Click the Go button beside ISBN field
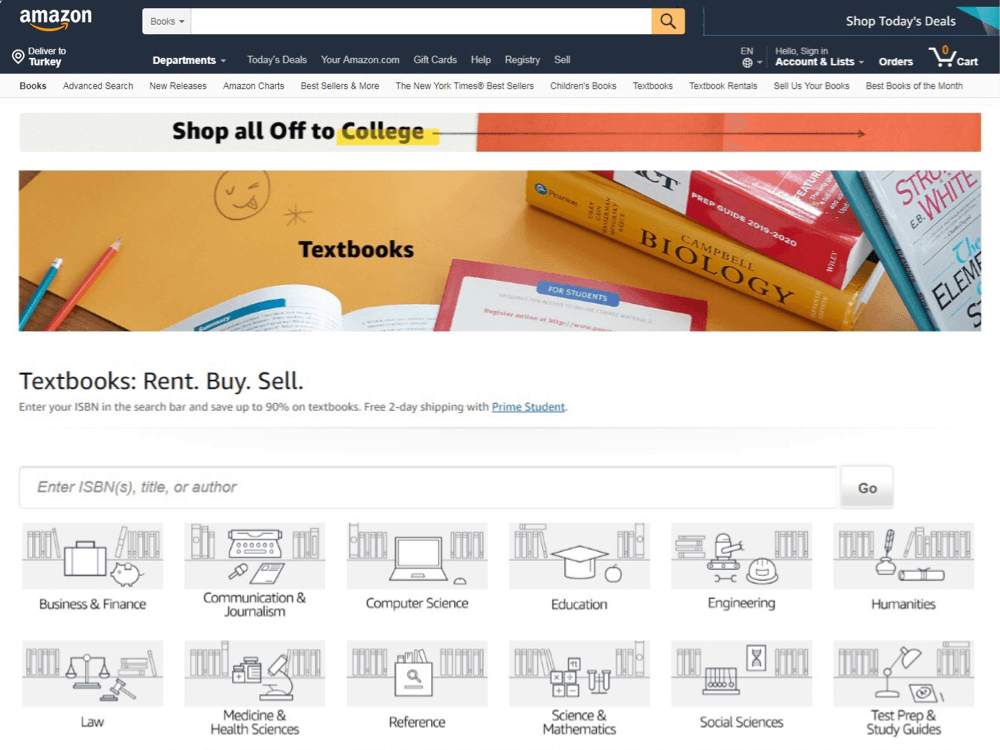This screenshot has width=1000, height=750. pos(867,488)
